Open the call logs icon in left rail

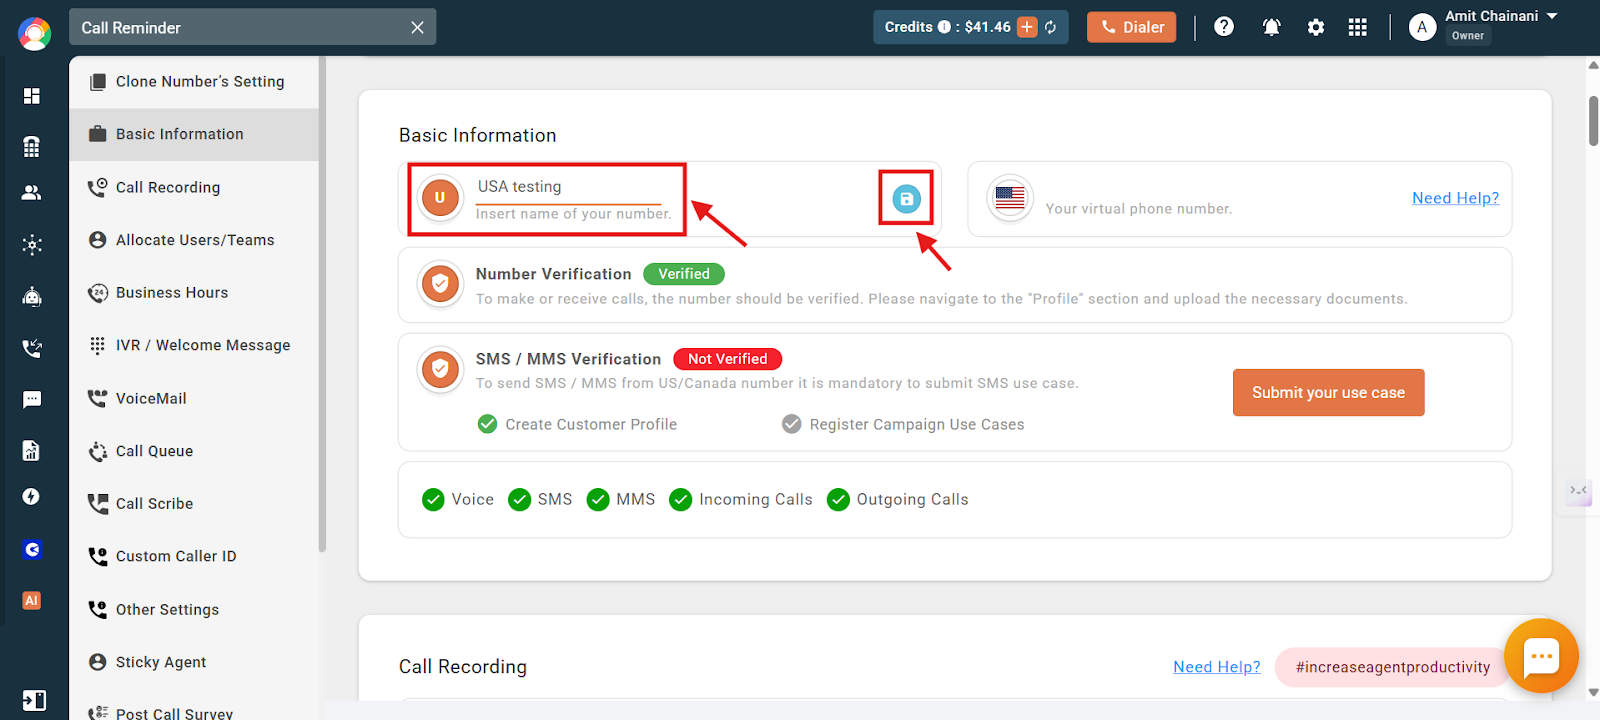click(32, 348)
